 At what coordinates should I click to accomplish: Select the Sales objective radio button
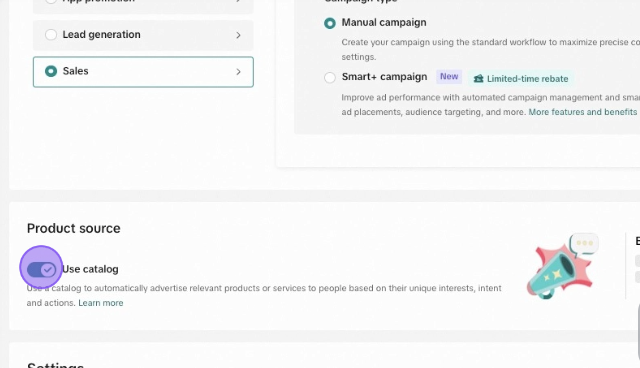click(x=51, y=71)
